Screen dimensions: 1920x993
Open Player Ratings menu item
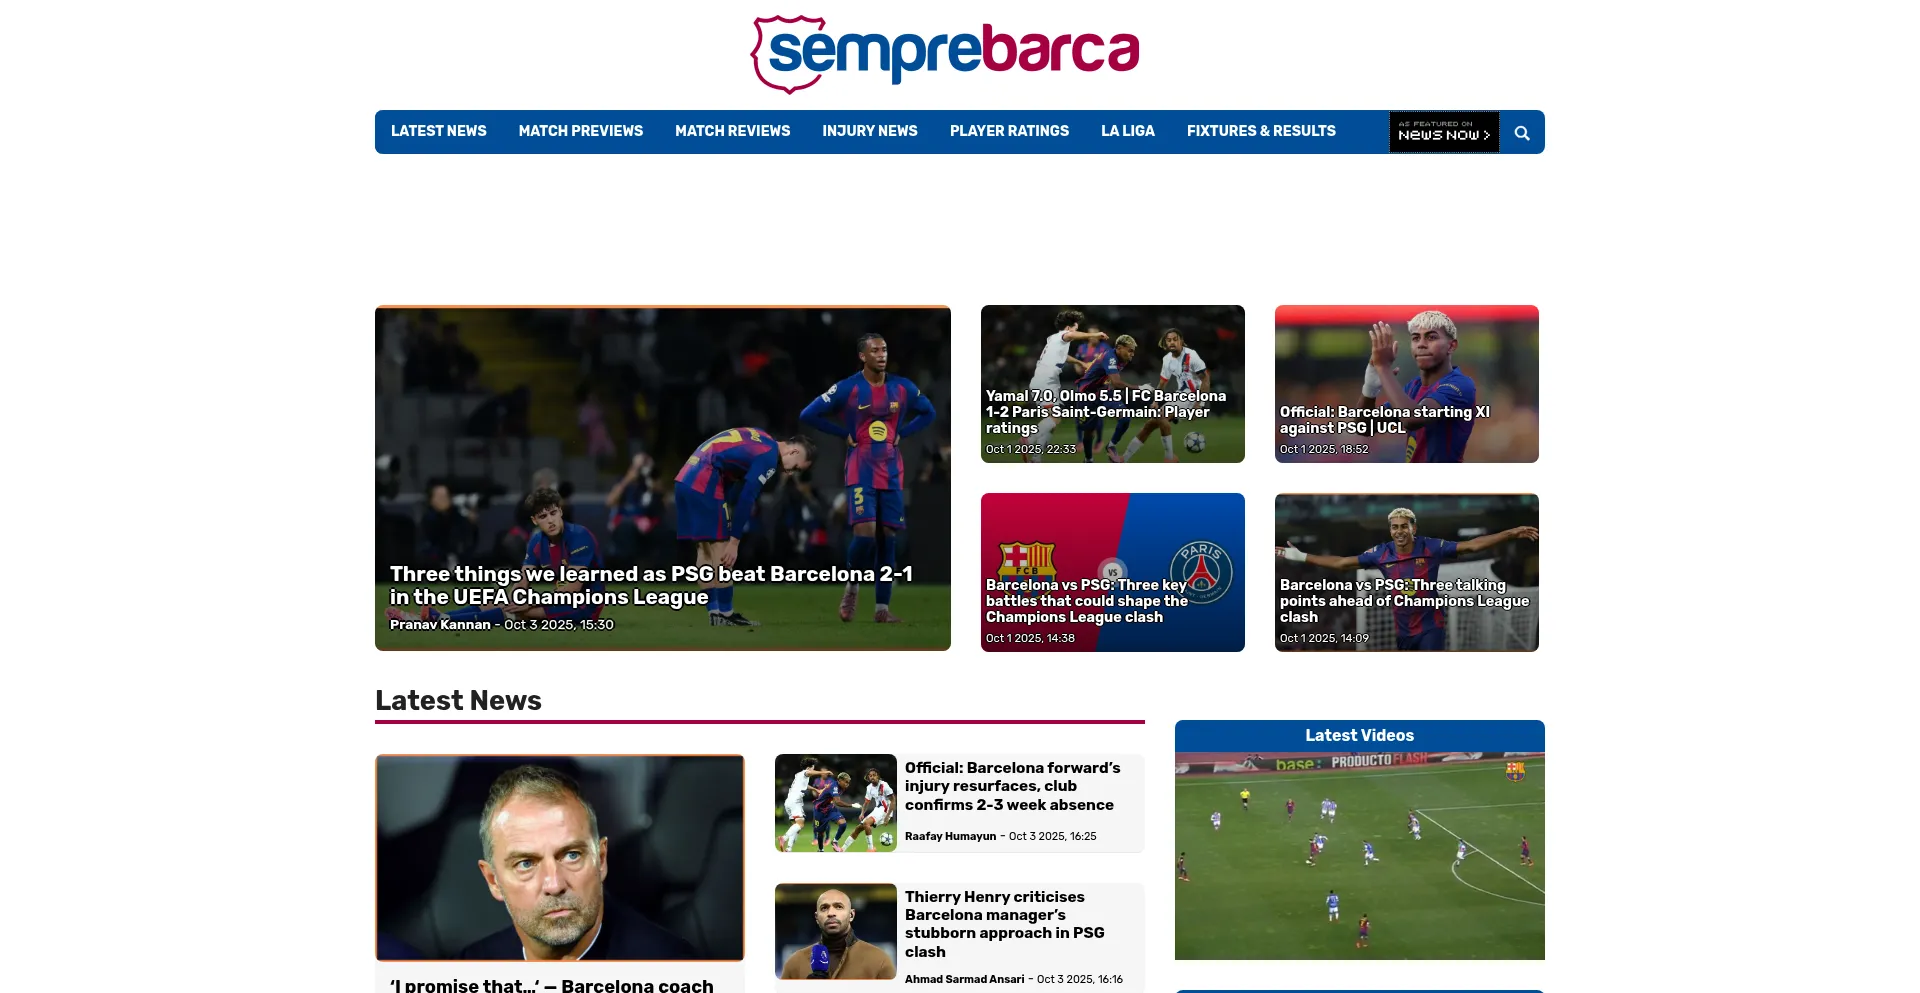[x=1009, y=131]
